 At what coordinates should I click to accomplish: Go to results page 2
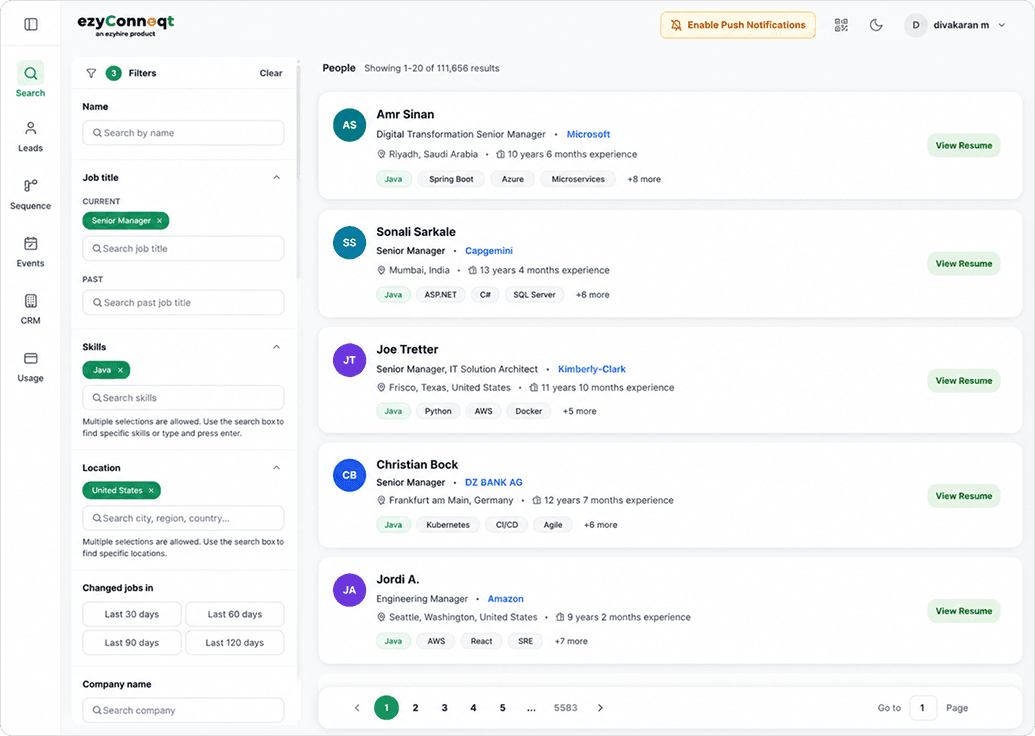(415, 708)
